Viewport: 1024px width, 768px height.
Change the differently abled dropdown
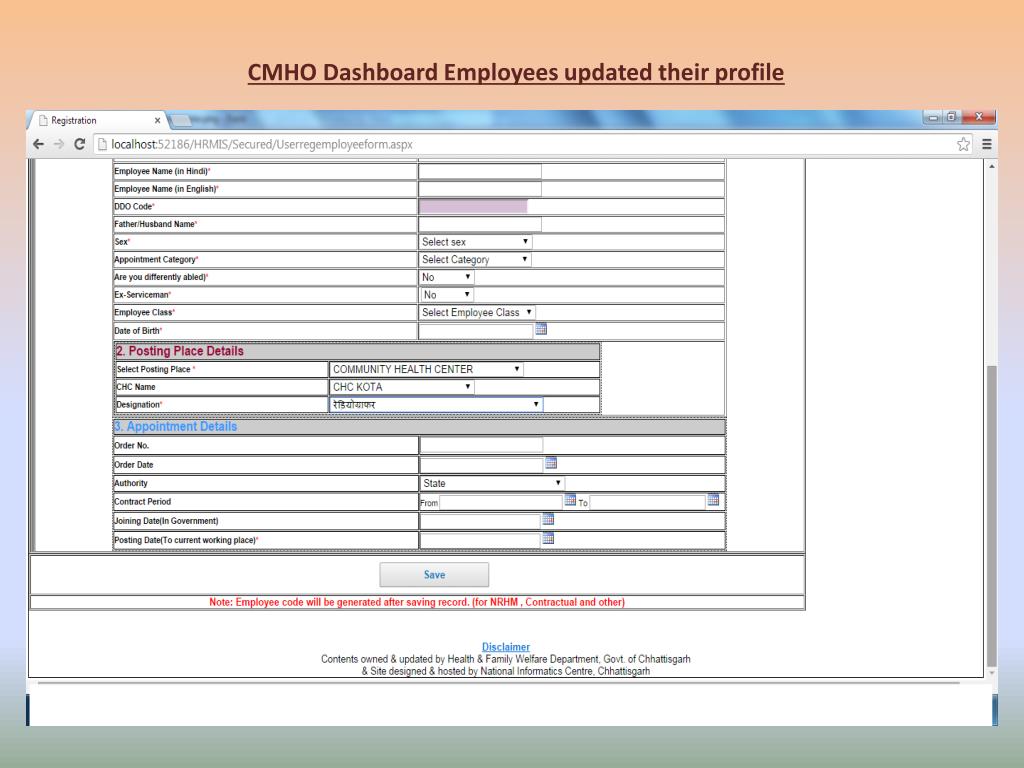point(447,277)
